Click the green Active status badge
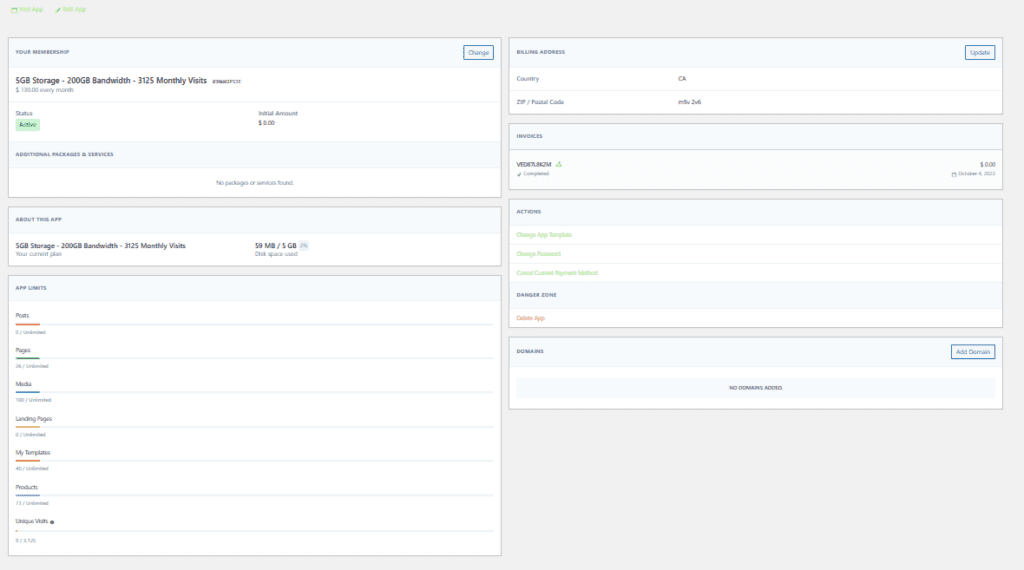 [x=27, y=125]
